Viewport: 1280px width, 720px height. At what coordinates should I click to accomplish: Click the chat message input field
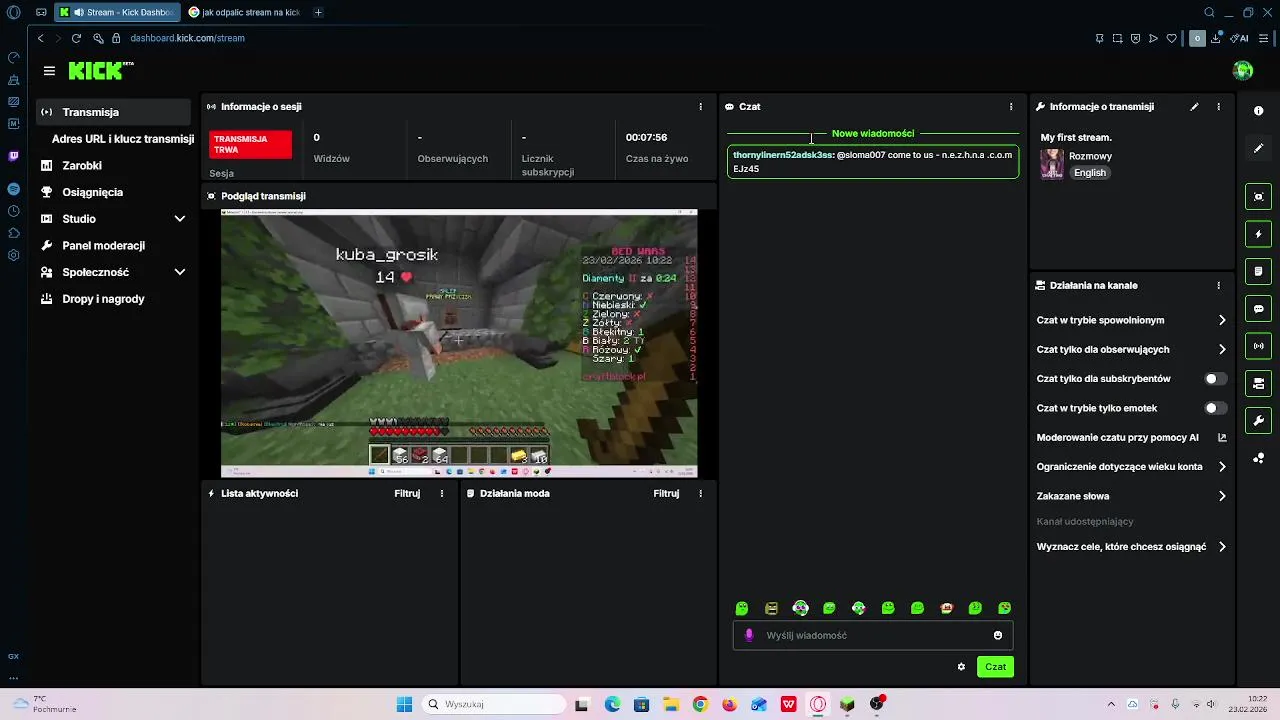click(x=873, y=635)
